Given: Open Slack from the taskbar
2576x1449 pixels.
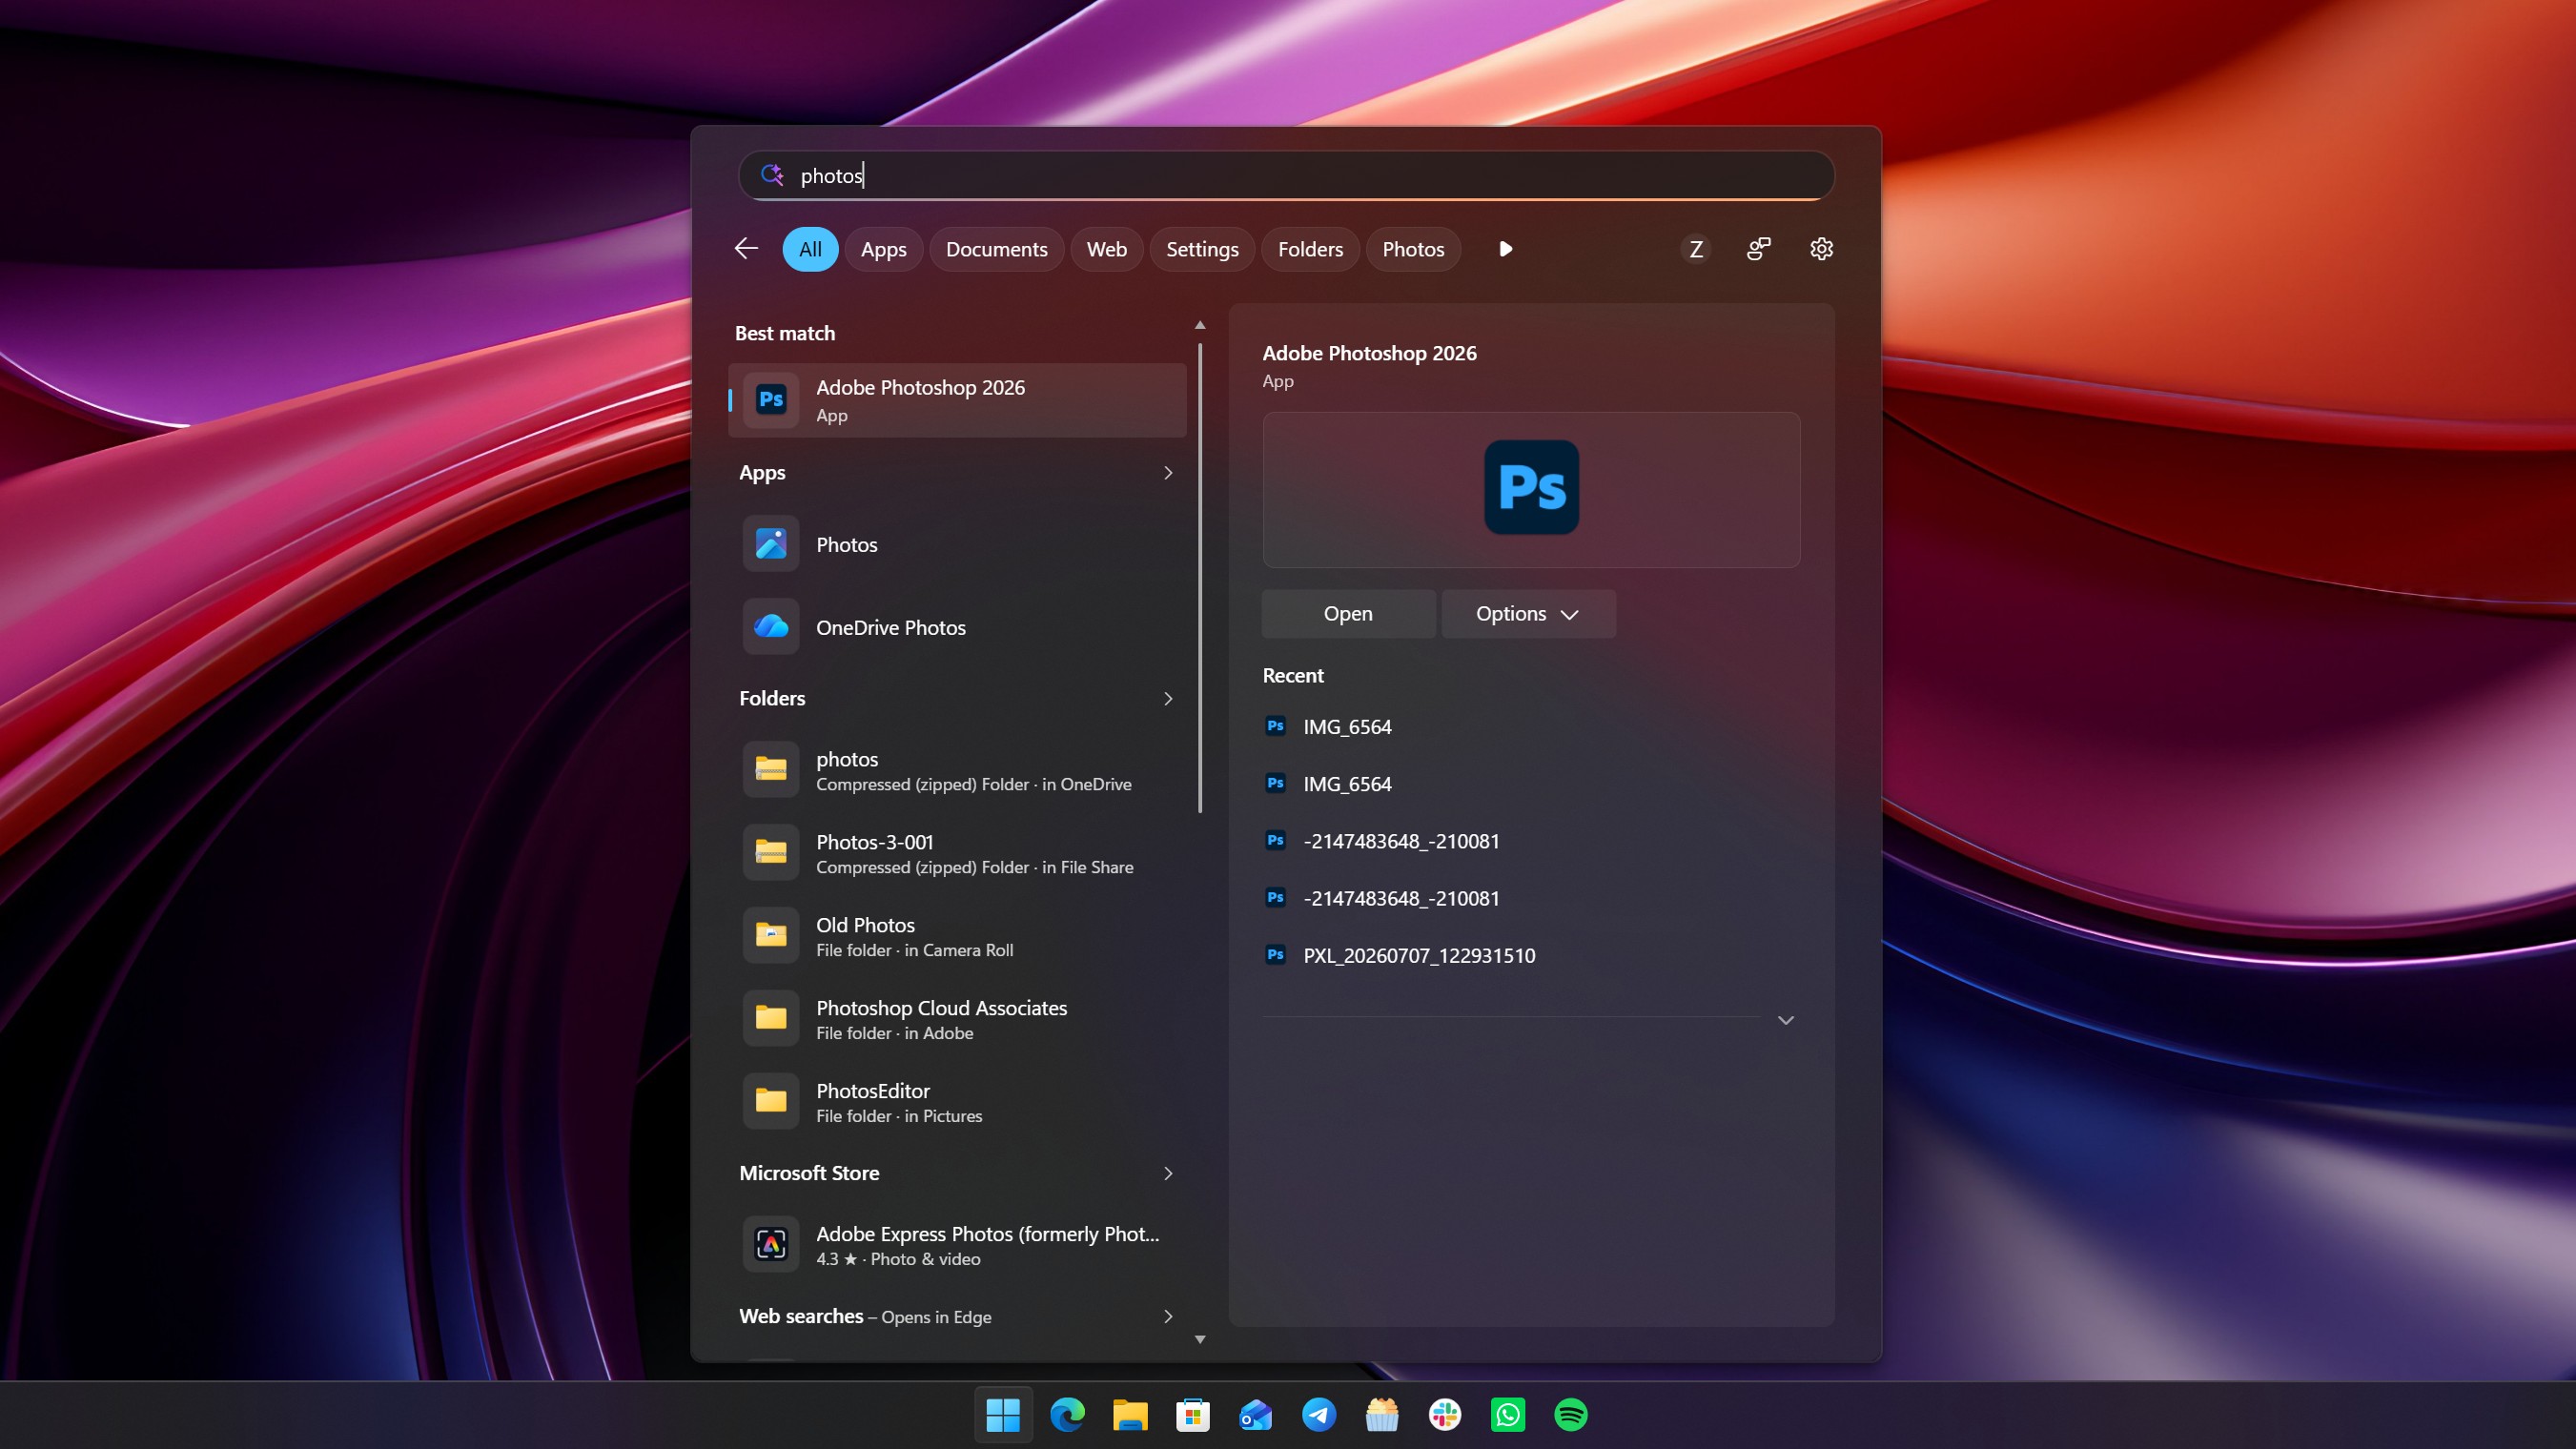Looking at the screenshot, I should 1445,1415.
